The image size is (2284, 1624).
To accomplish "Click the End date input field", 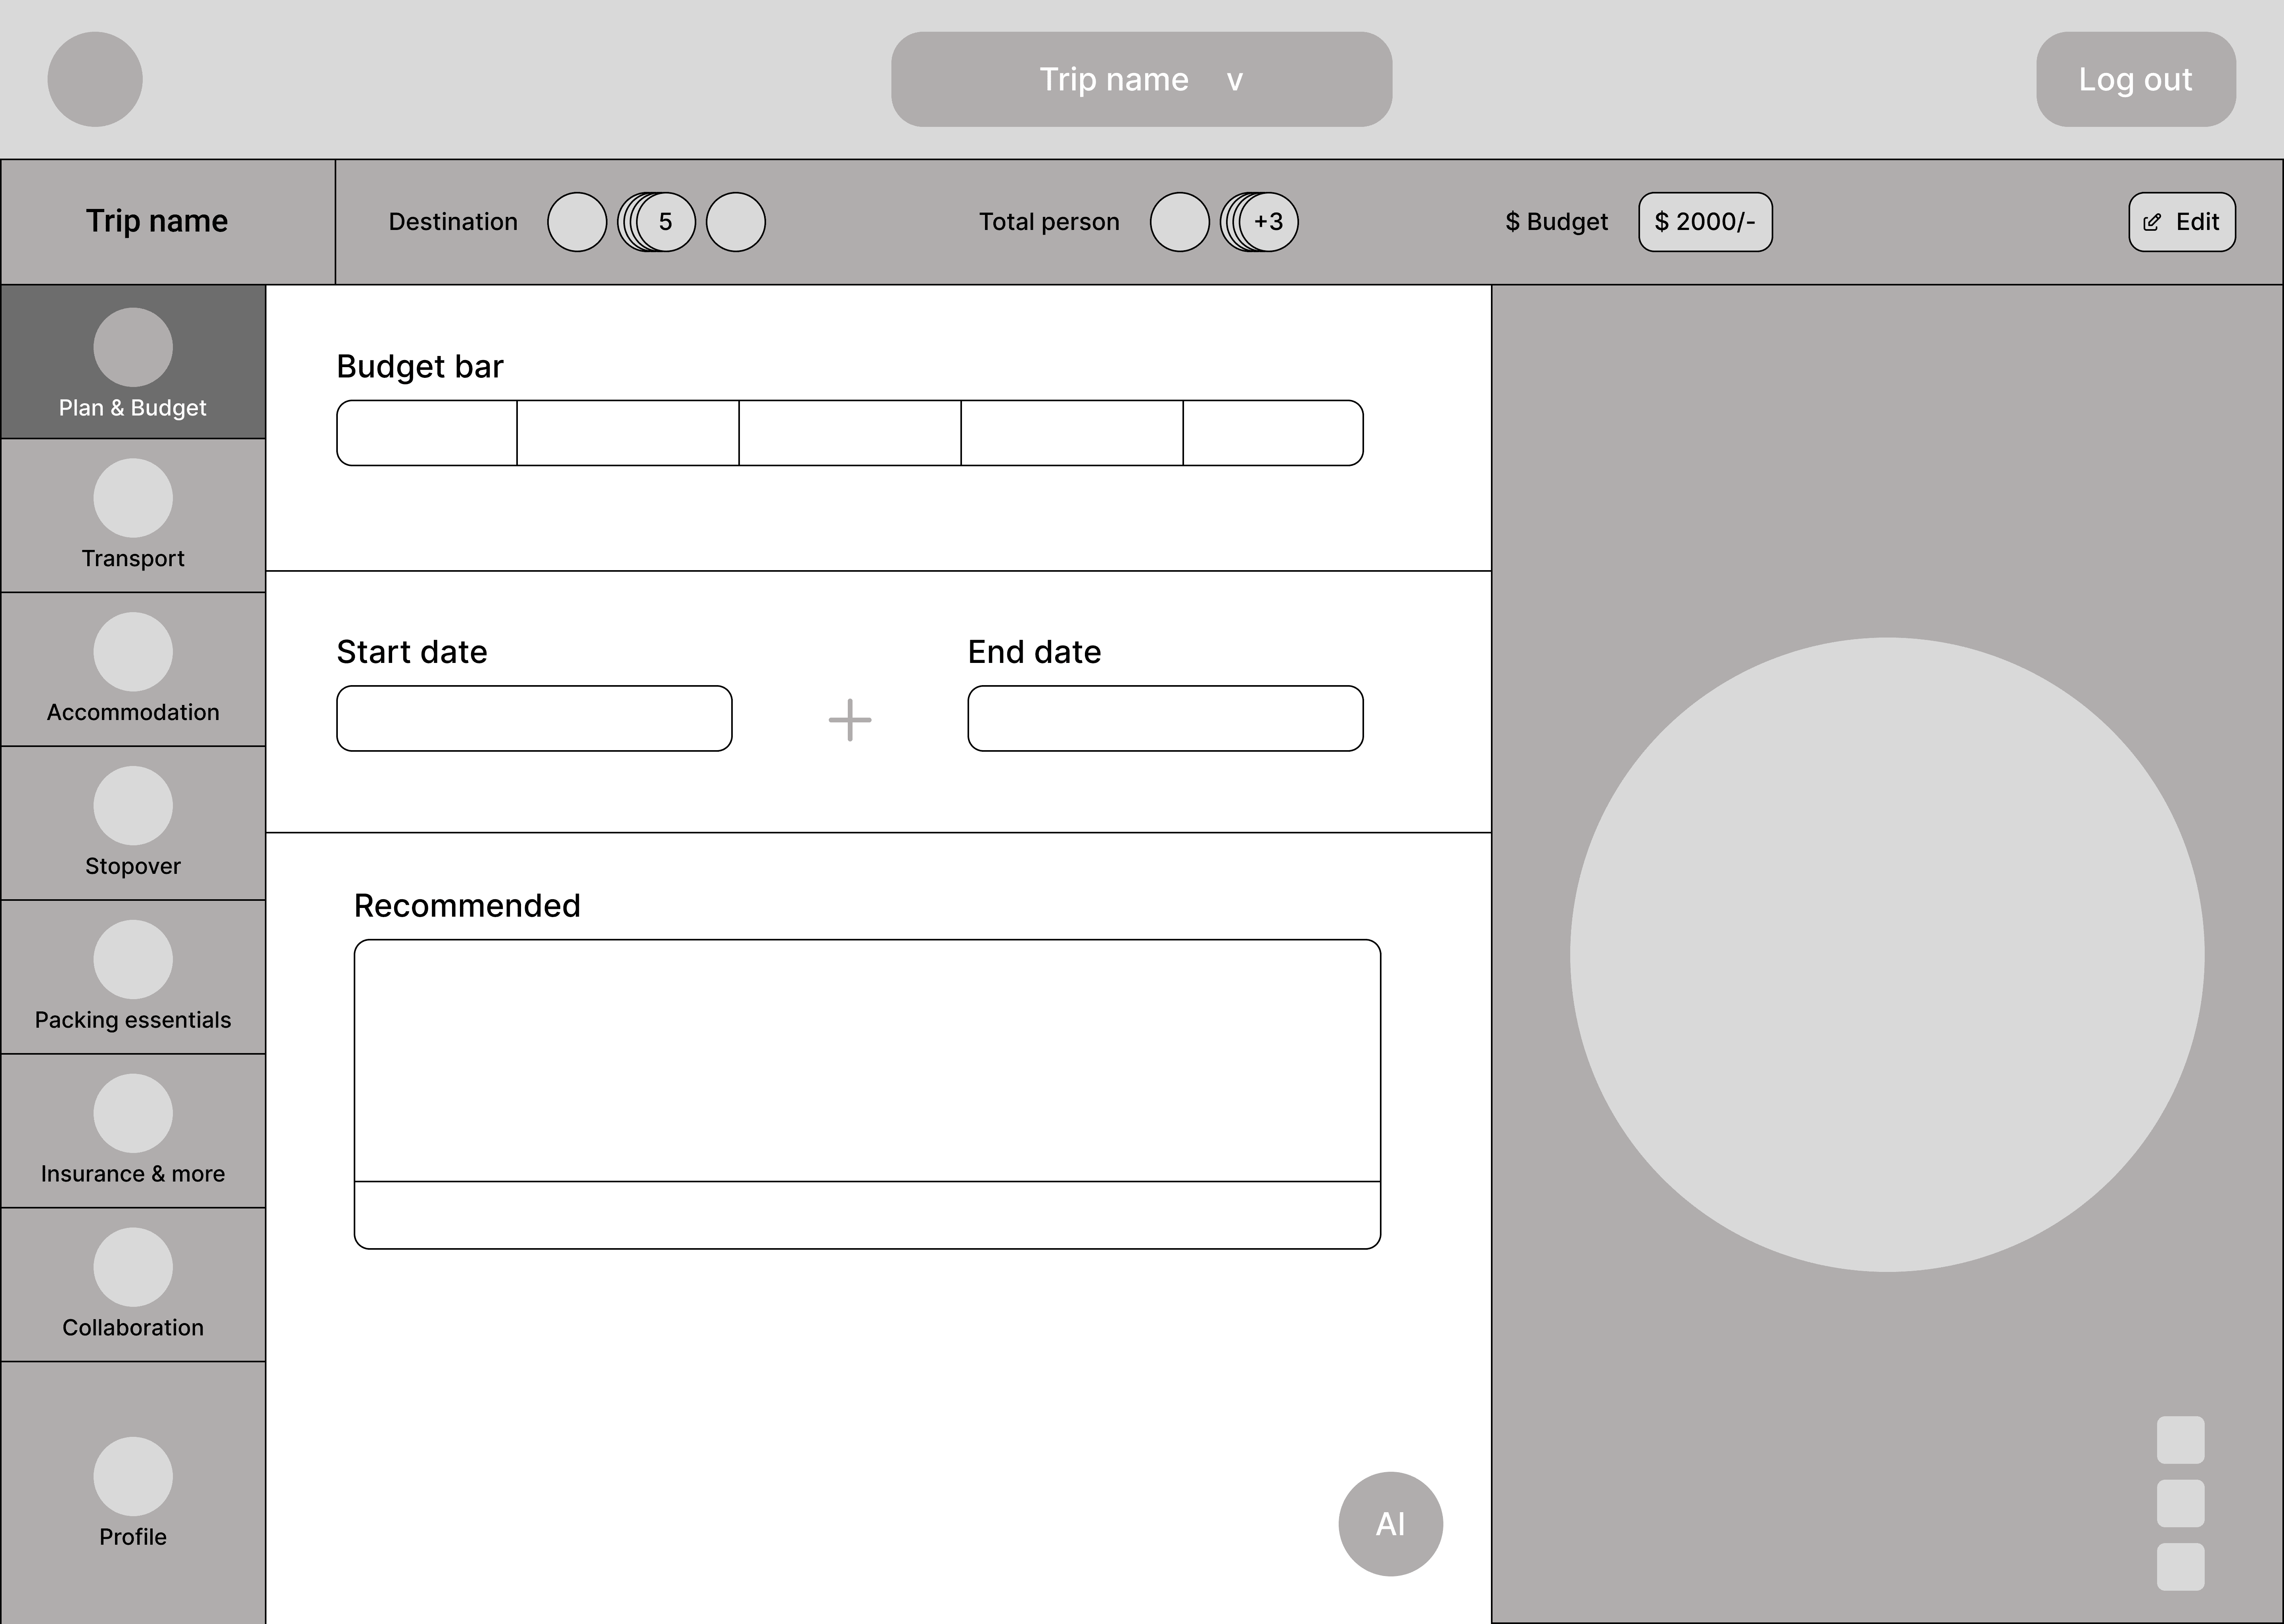I will point(1165,718).
